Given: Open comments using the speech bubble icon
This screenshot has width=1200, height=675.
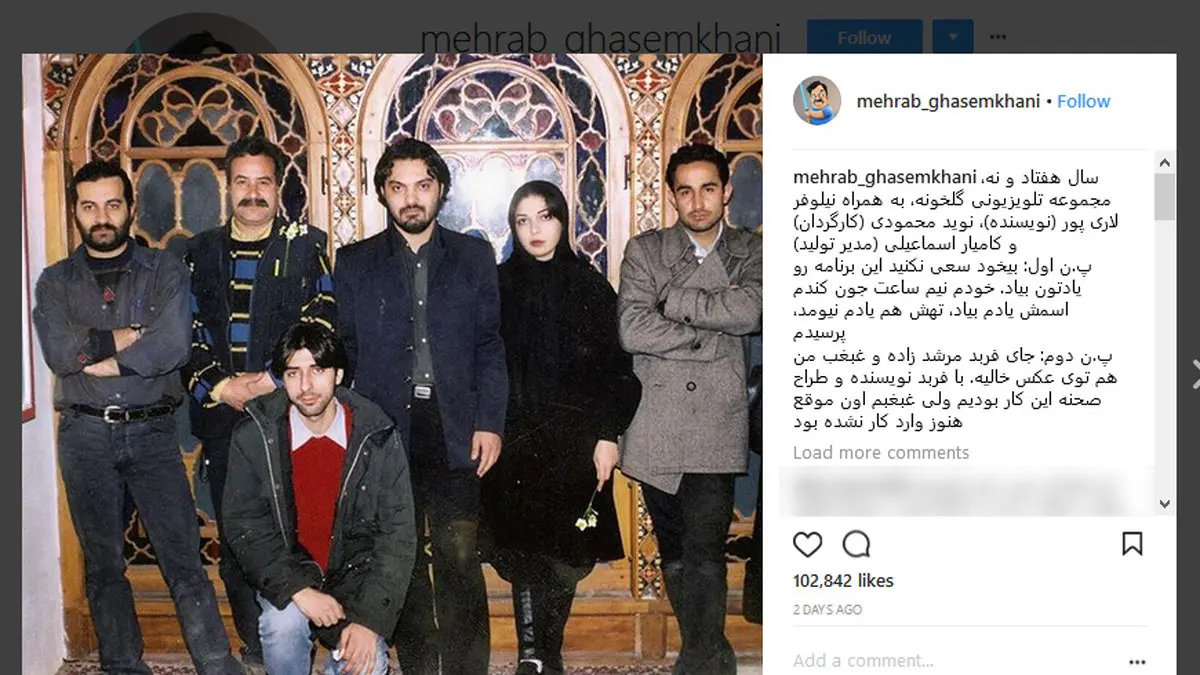Looking at the screenshot, I should 856,544.
